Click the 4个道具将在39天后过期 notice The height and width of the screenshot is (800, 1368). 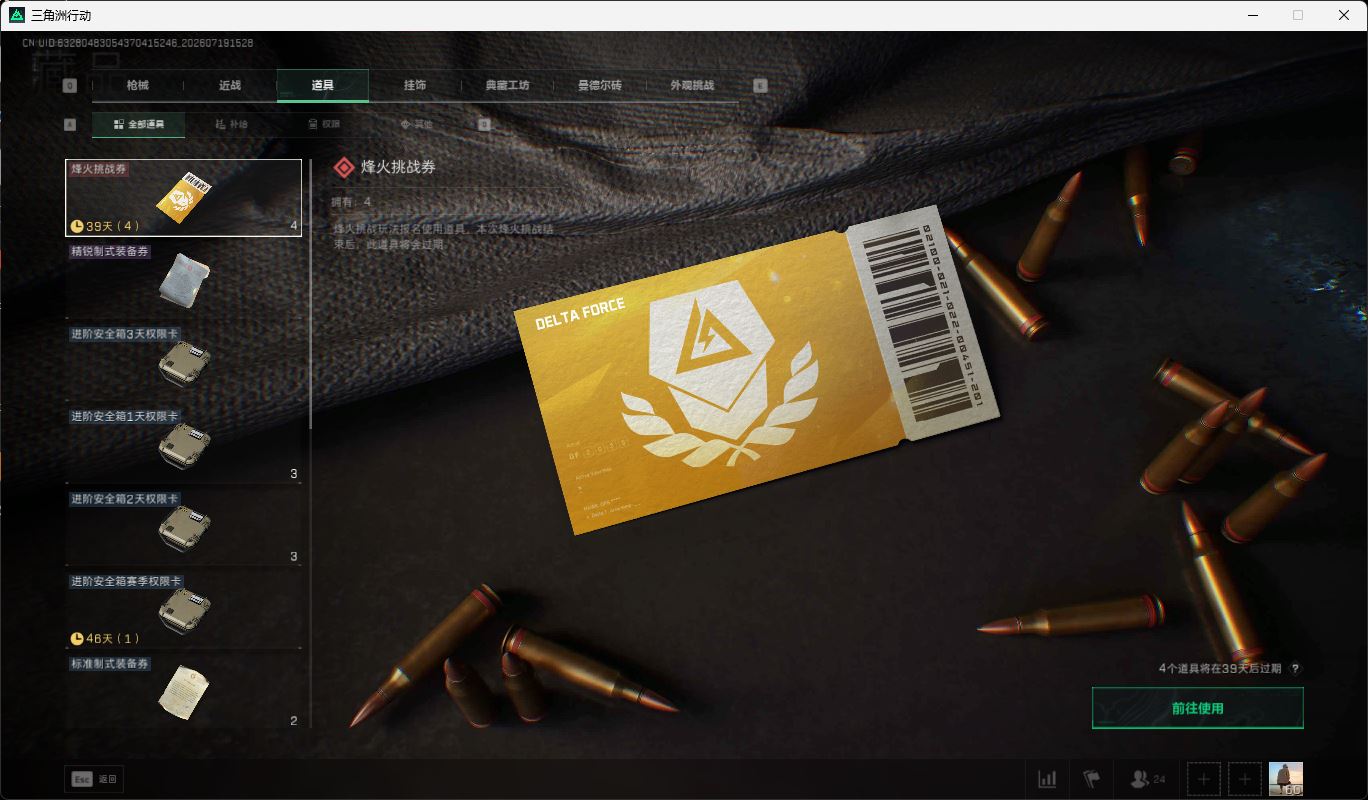(x=1219, y=668)
